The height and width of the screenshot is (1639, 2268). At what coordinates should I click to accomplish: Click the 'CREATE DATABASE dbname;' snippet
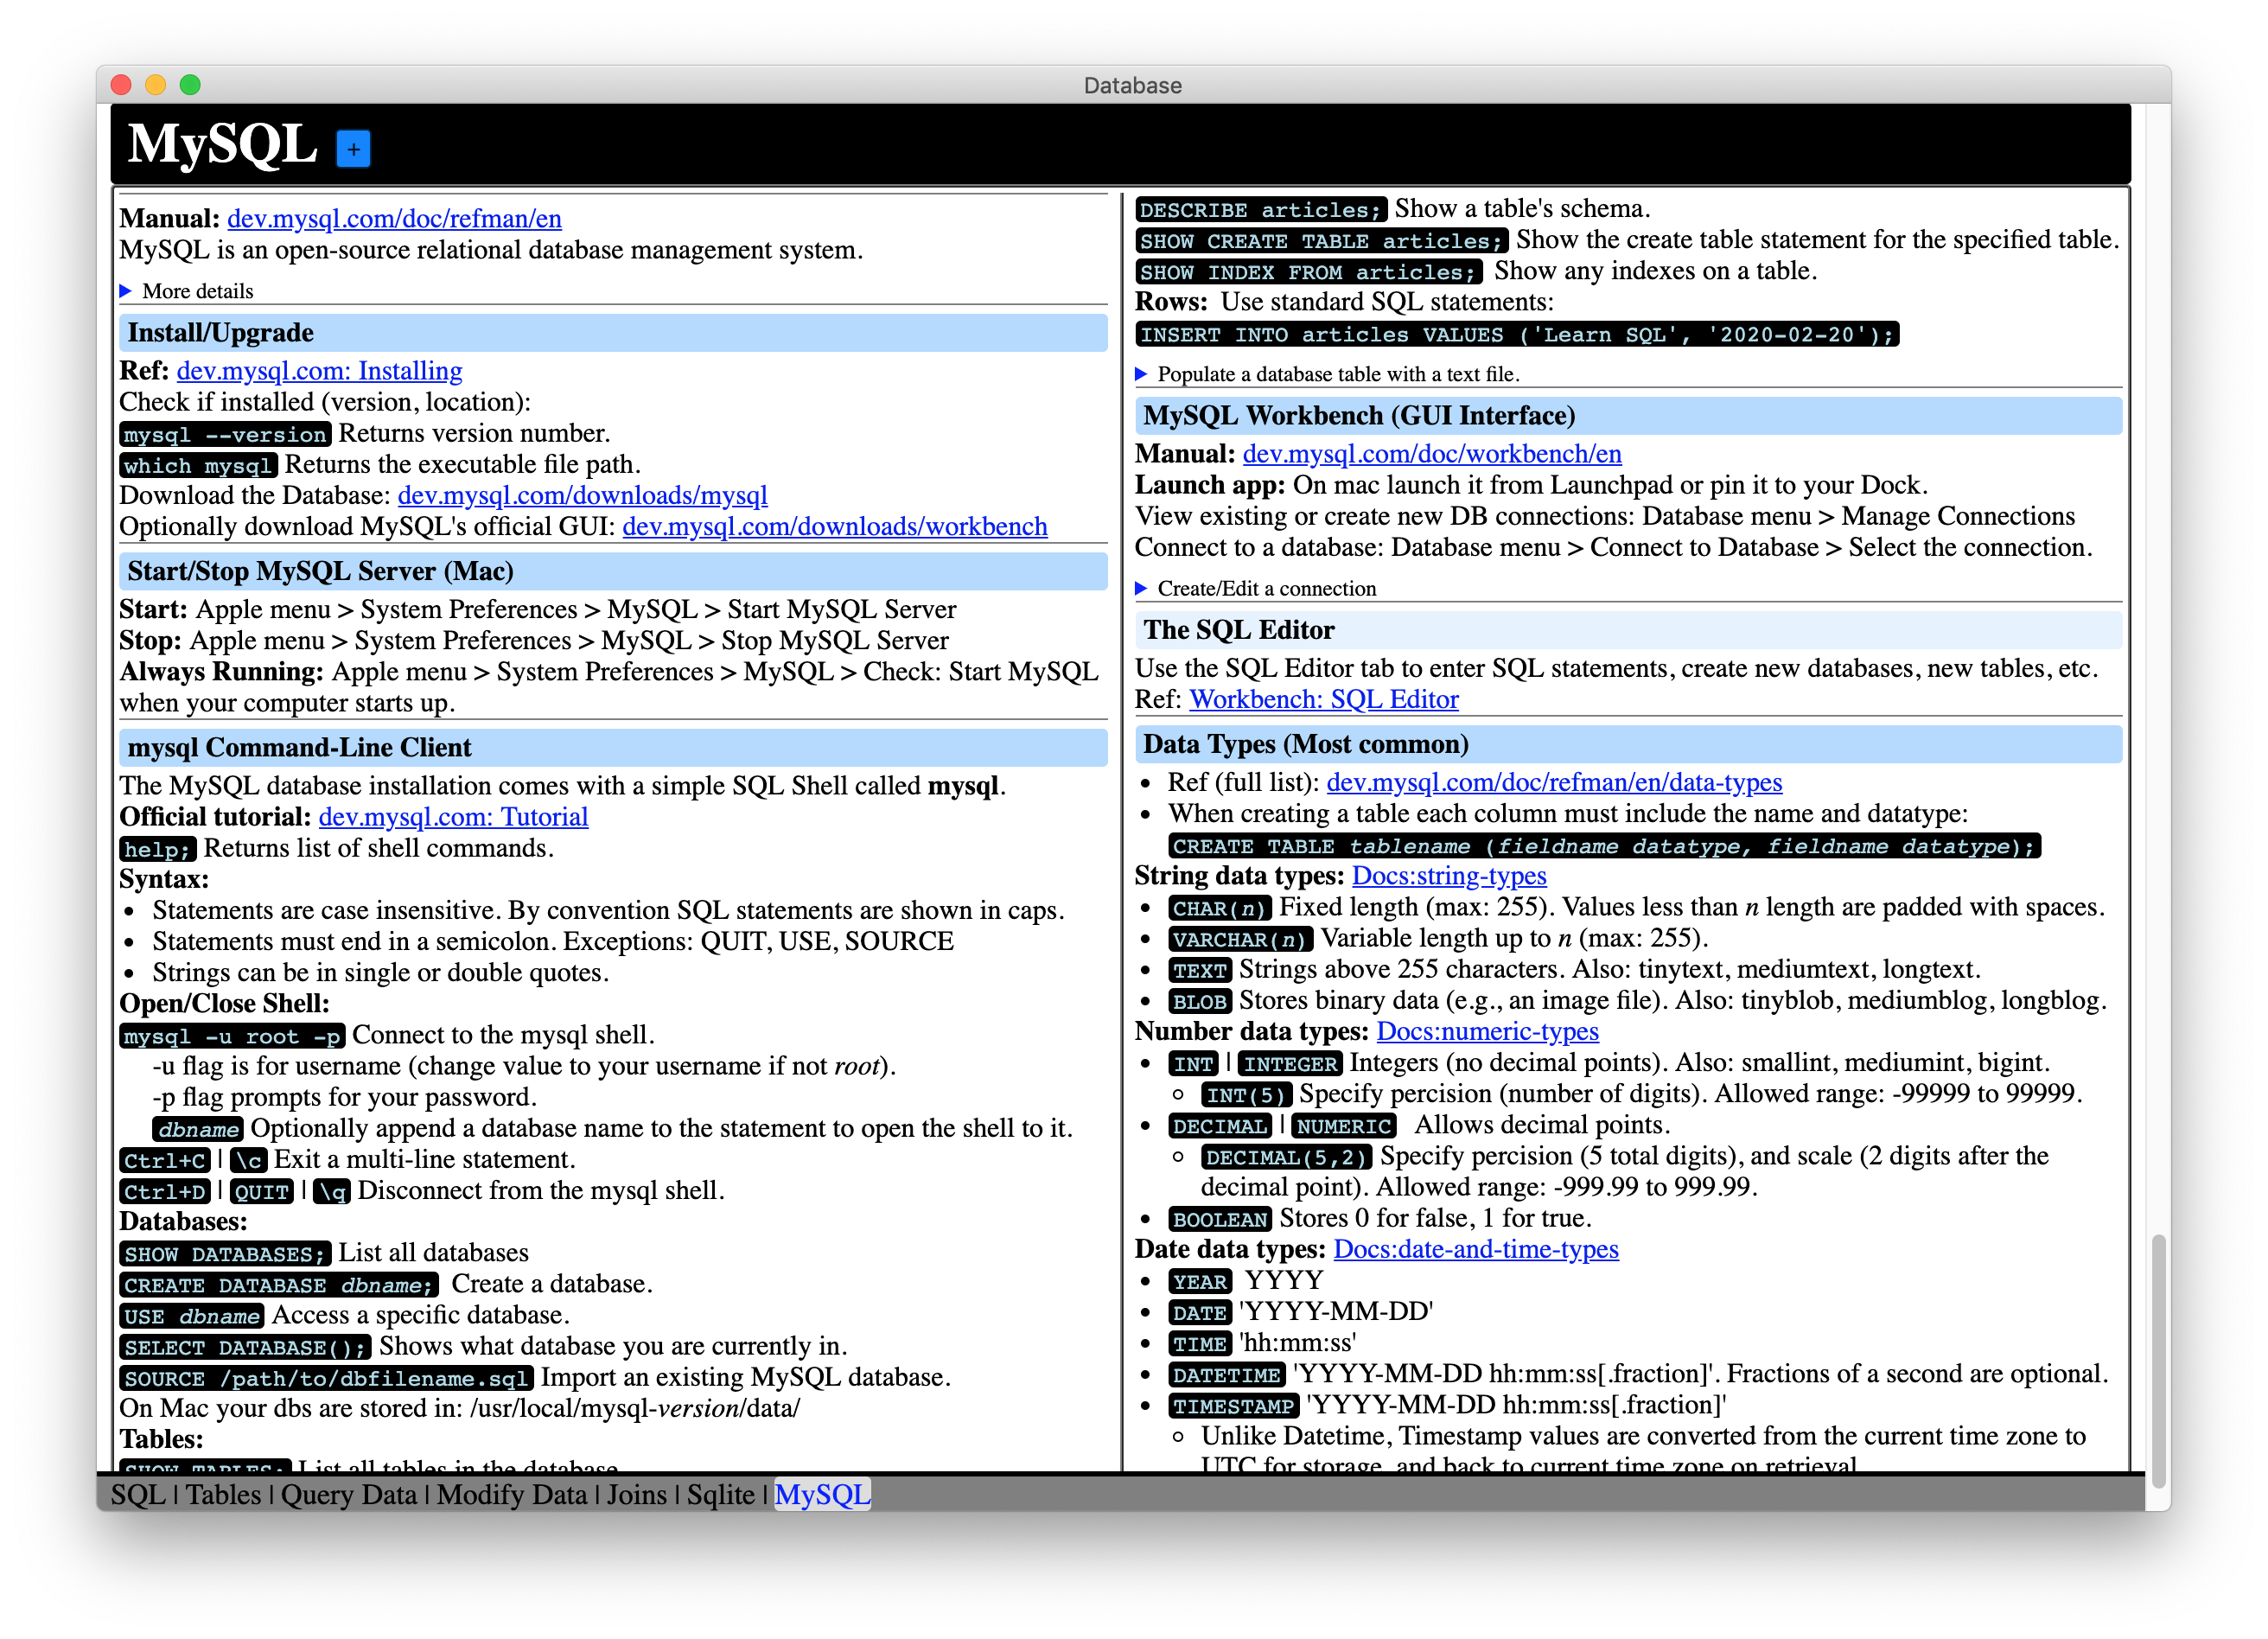pyautogui.click(x=279, y=1285)
